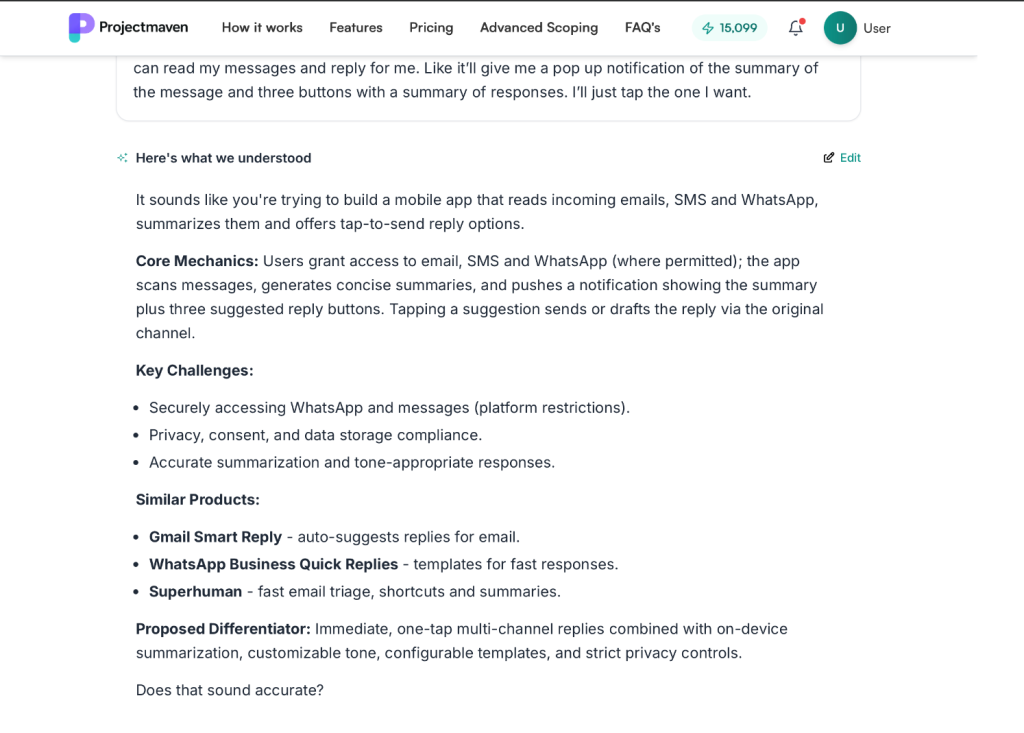Click the Gmail Smart Reply entry

point(215,537)
